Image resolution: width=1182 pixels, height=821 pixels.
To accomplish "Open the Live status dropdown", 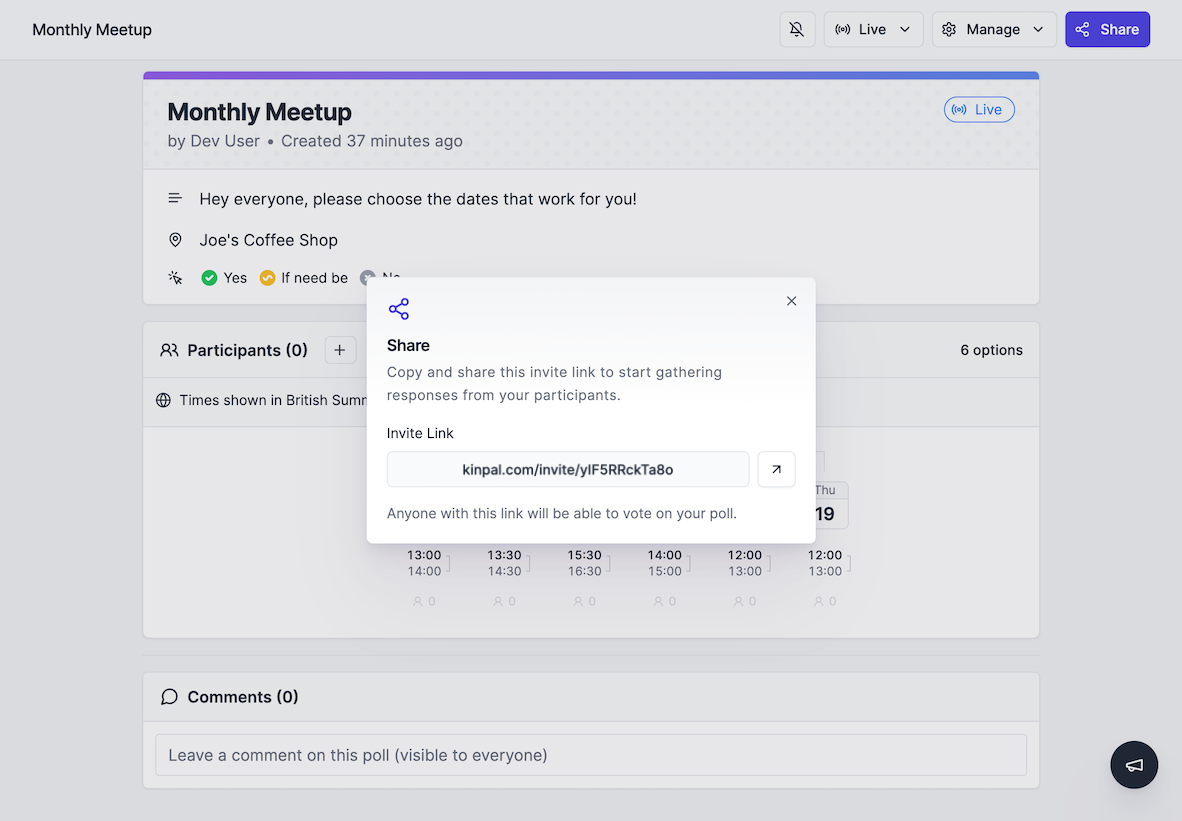I will pyautogui.click(x=873, y=29).
